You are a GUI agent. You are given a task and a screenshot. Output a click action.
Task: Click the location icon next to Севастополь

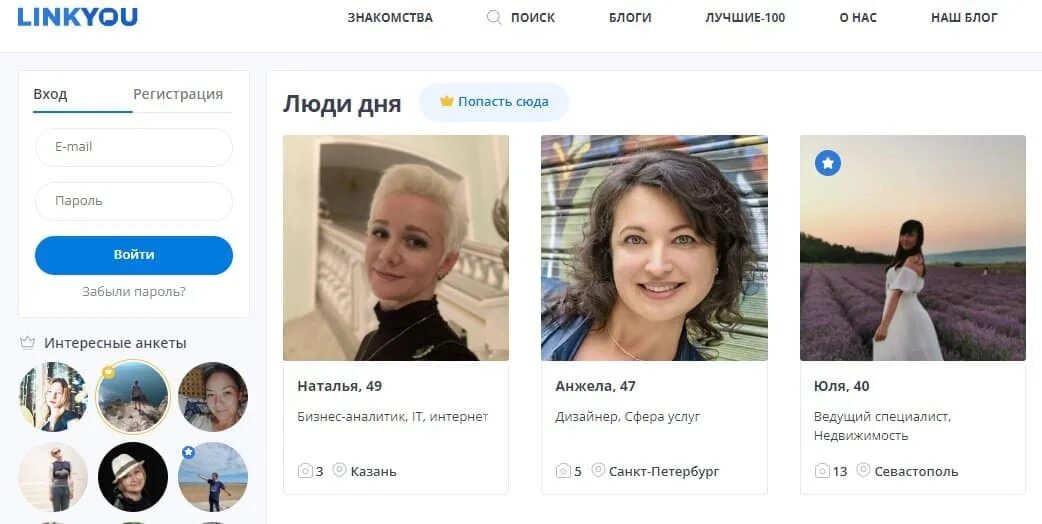[x=863, y=470]
